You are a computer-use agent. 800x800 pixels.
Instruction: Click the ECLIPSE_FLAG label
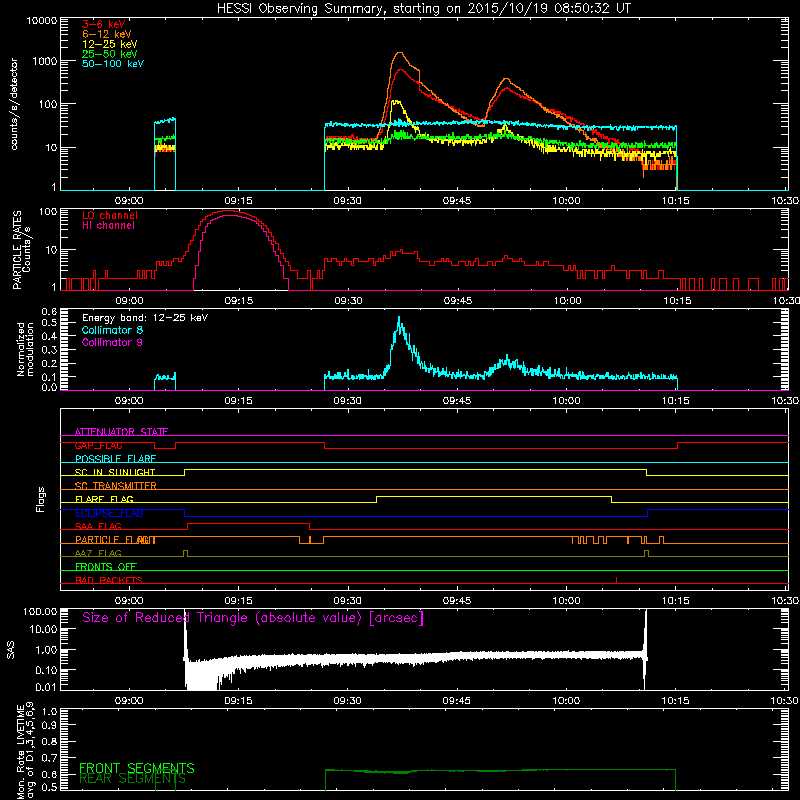point(109,513)
